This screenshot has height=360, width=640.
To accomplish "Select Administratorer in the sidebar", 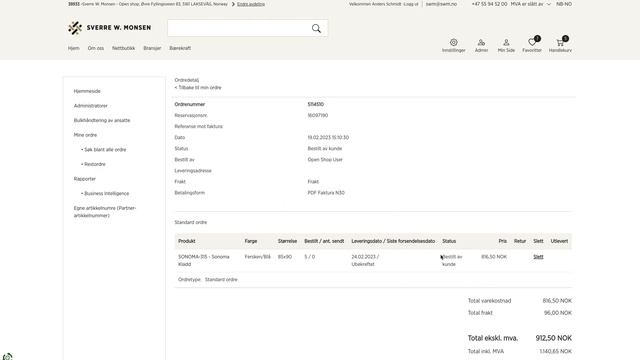I will 91,106.
